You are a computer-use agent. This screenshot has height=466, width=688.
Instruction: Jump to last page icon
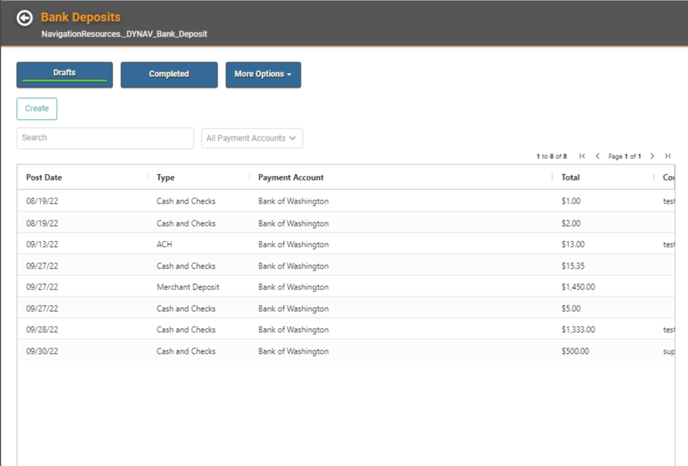tap(667, 156)
